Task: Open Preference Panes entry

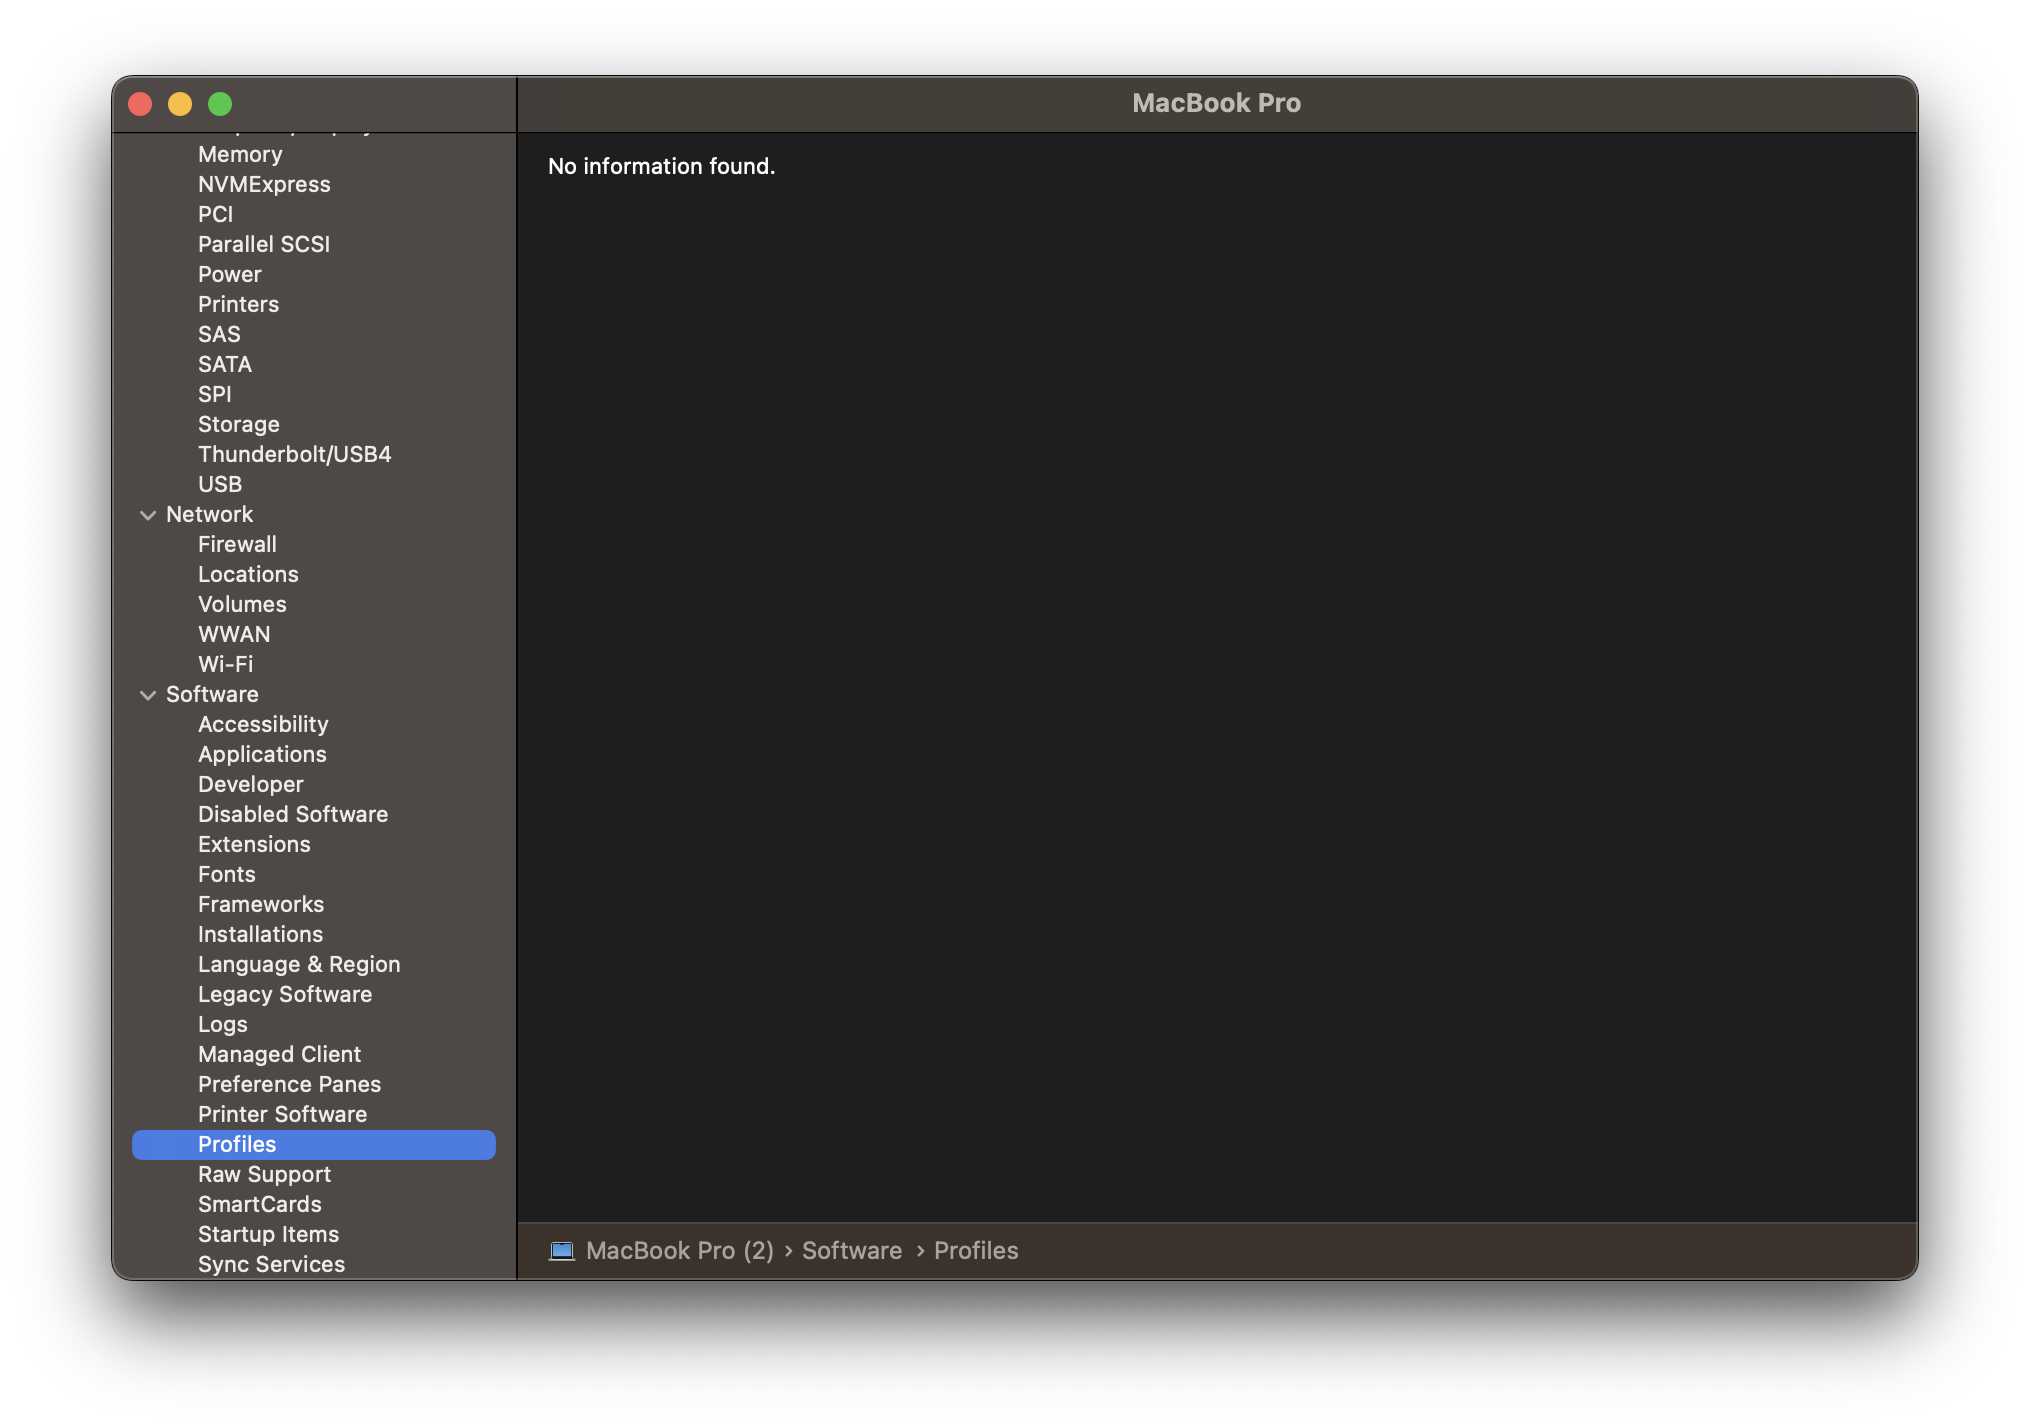Action: coord(289,1084)
